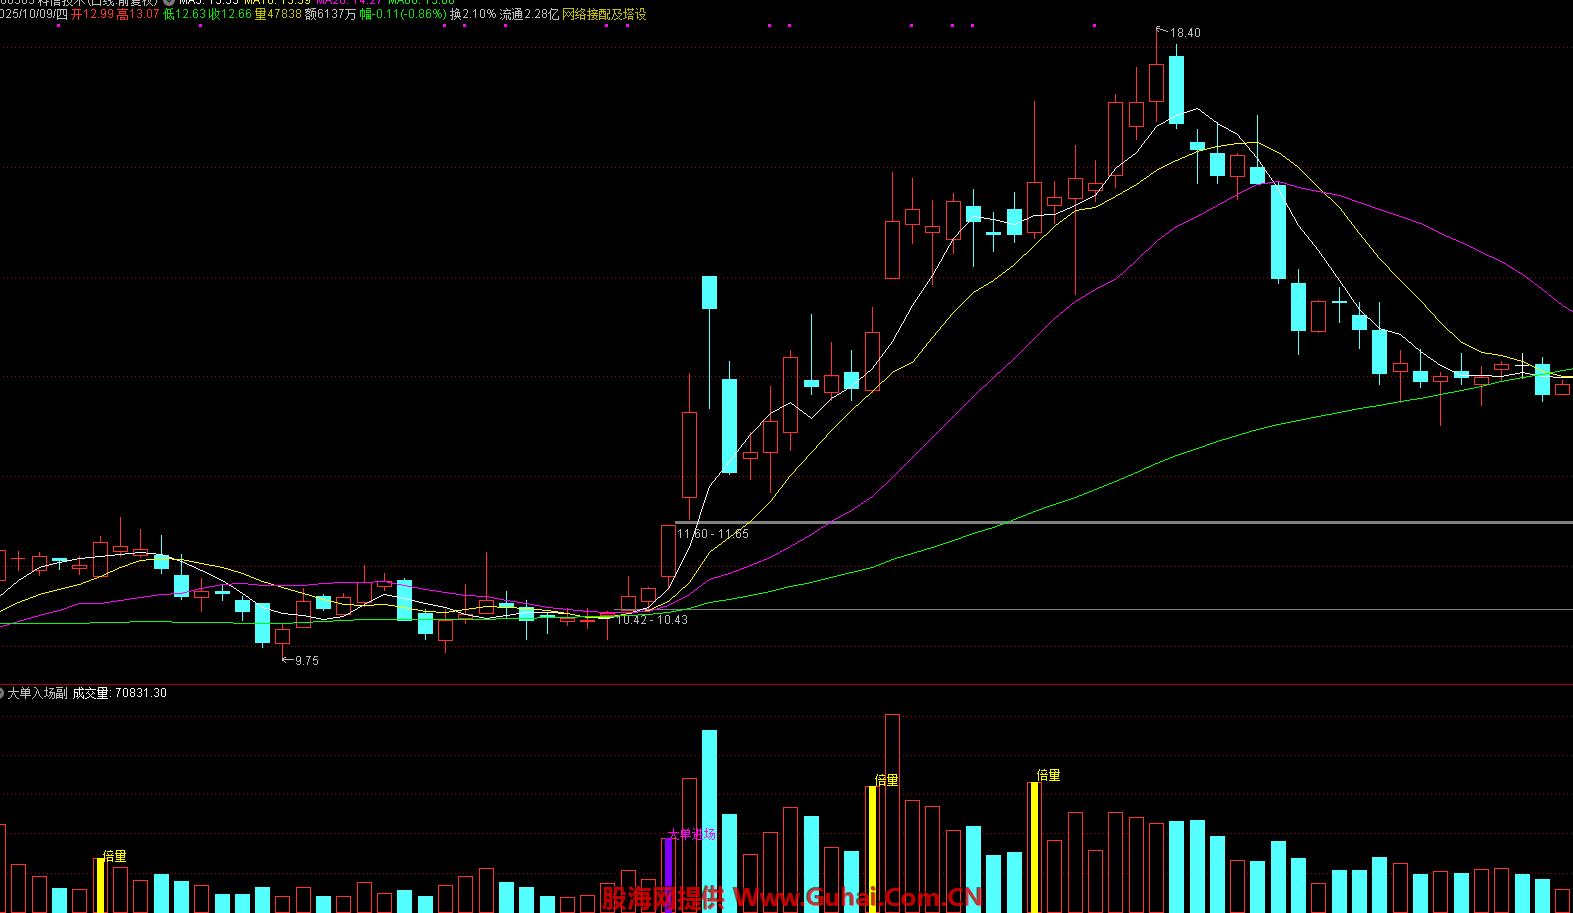The image size is (1573, 913).
Task: Click the 11.60 - 11.65 gap label
Action: [712, 534]
